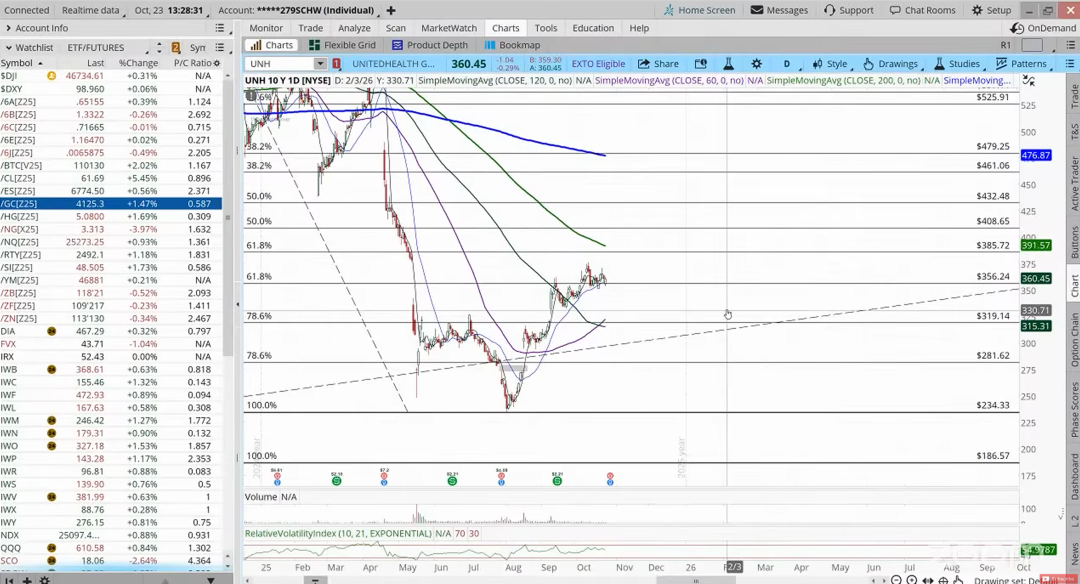Open the chart Style menu
The image size is (1080, 584).
[830, 63]
